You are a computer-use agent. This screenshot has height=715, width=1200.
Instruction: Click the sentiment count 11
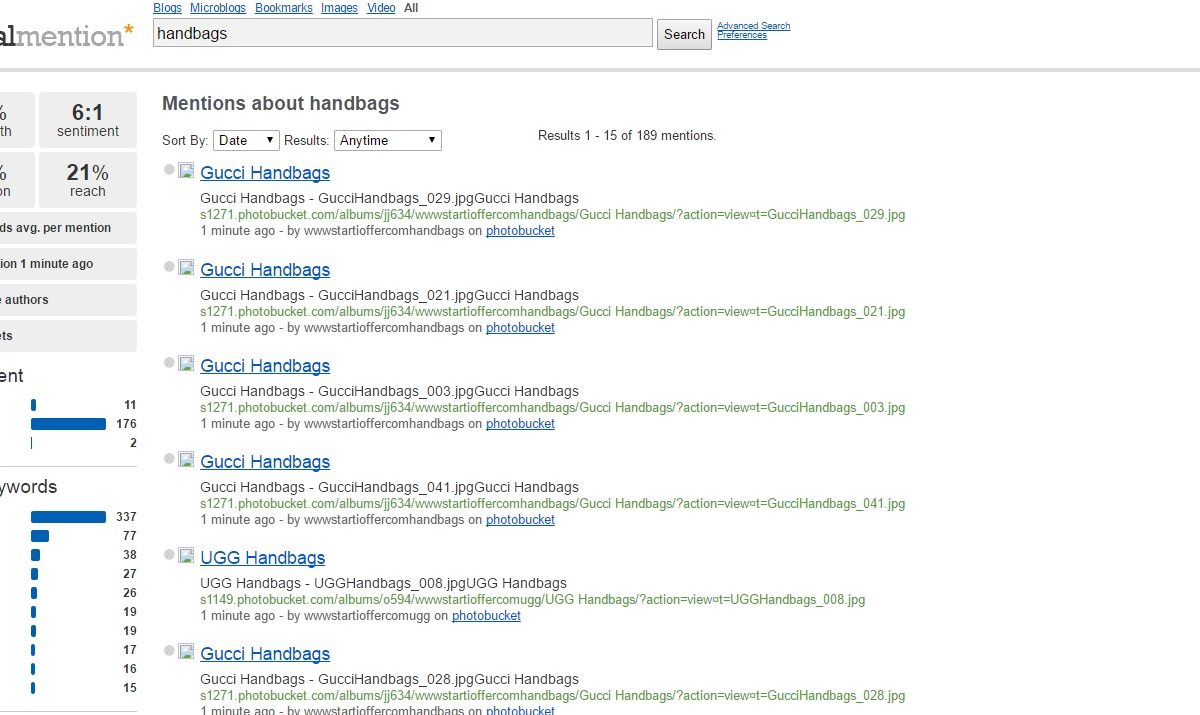(130, 405)
